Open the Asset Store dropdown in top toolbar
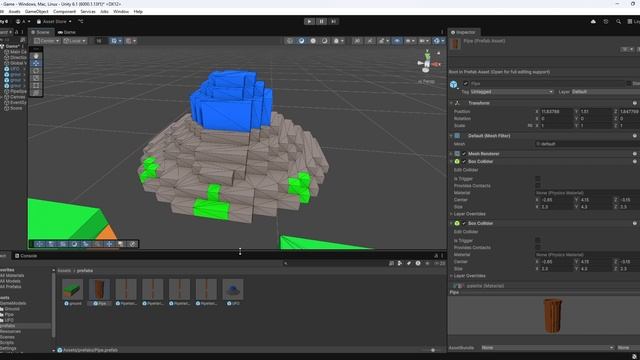This screenshot has height=360, width=640. [54, 21]
